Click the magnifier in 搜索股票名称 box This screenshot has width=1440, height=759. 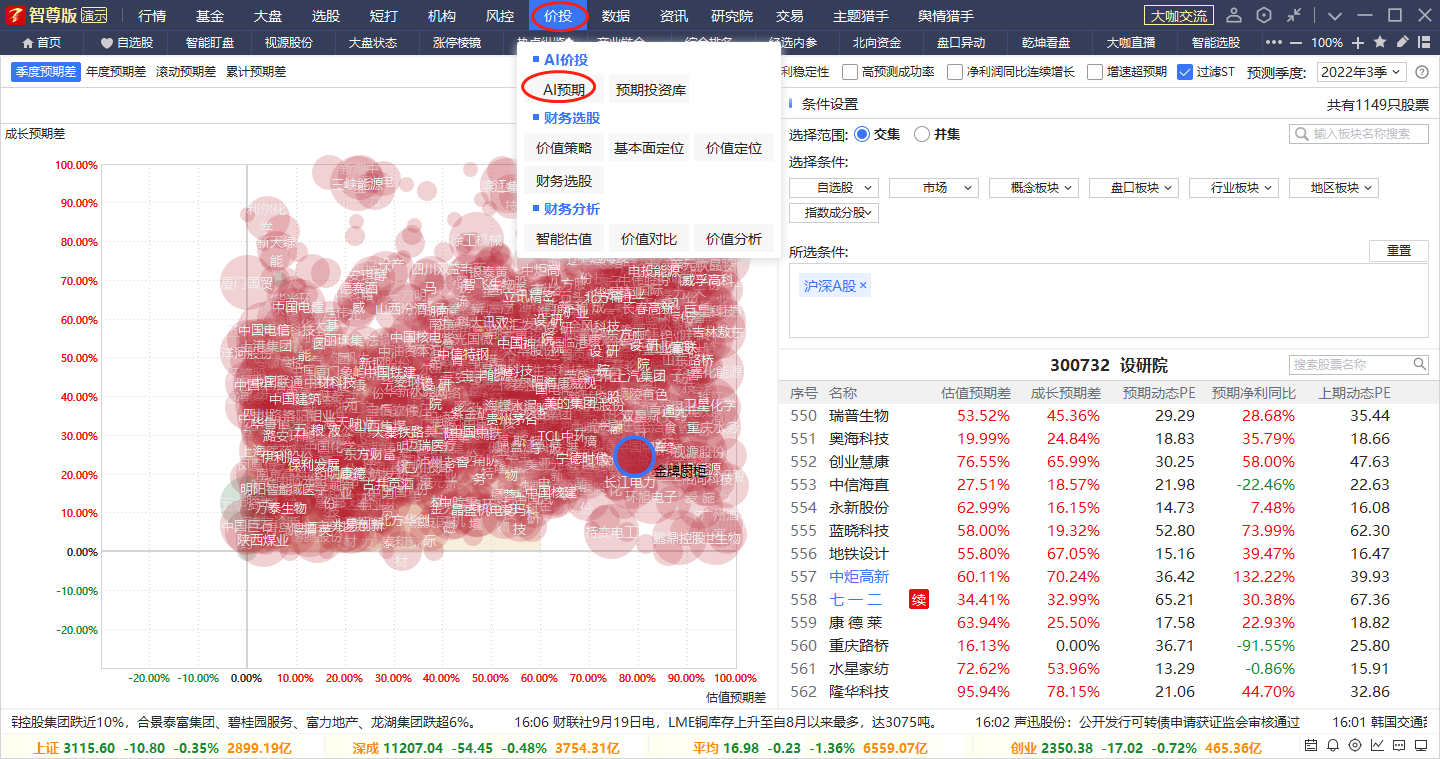[1420, 365]
